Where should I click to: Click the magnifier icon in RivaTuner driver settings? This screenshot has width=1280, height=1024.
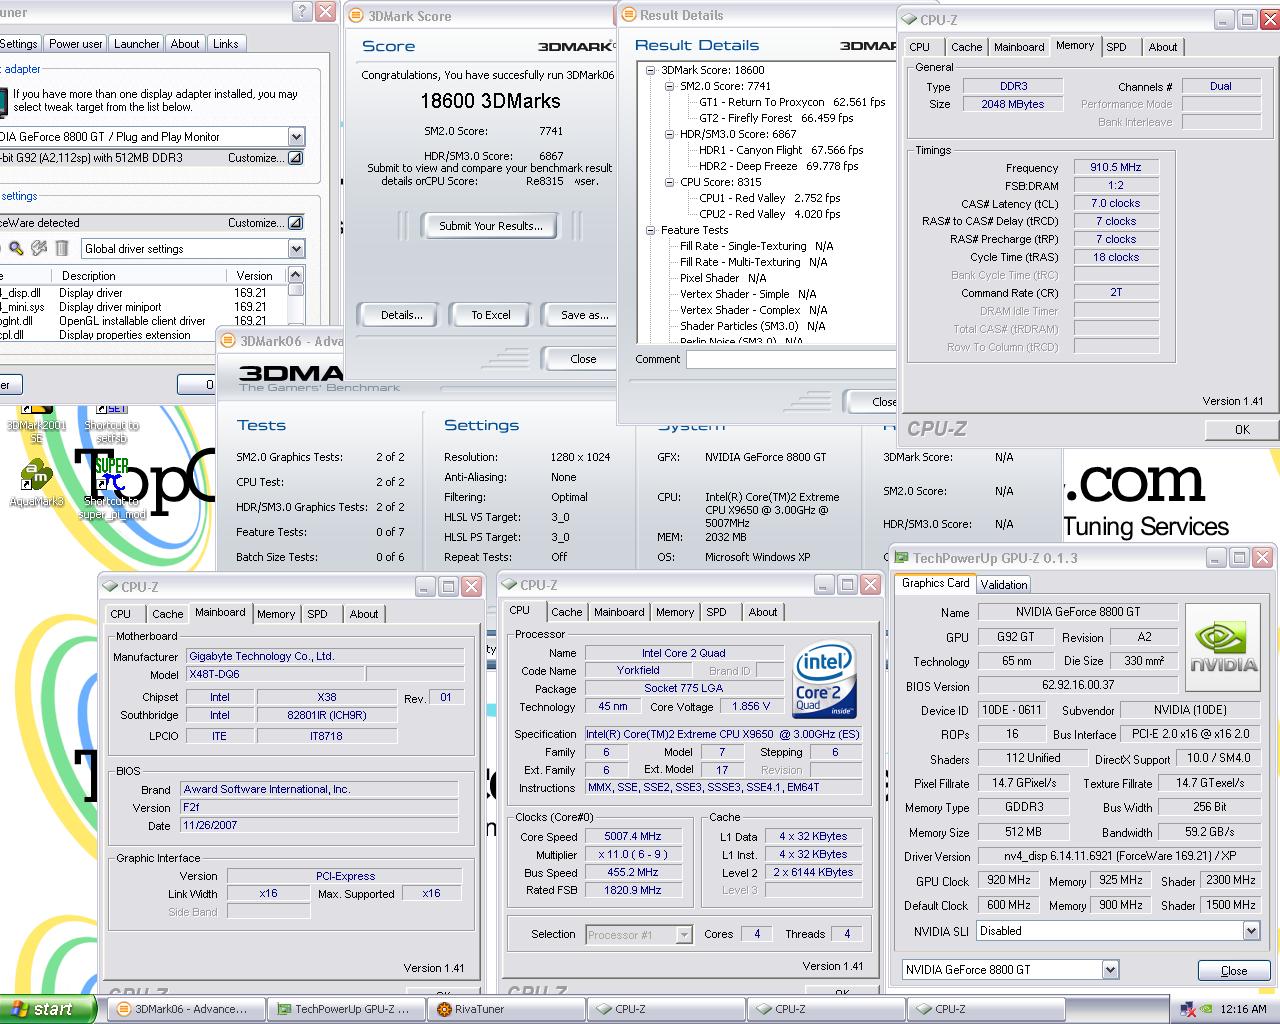(16, 248)
